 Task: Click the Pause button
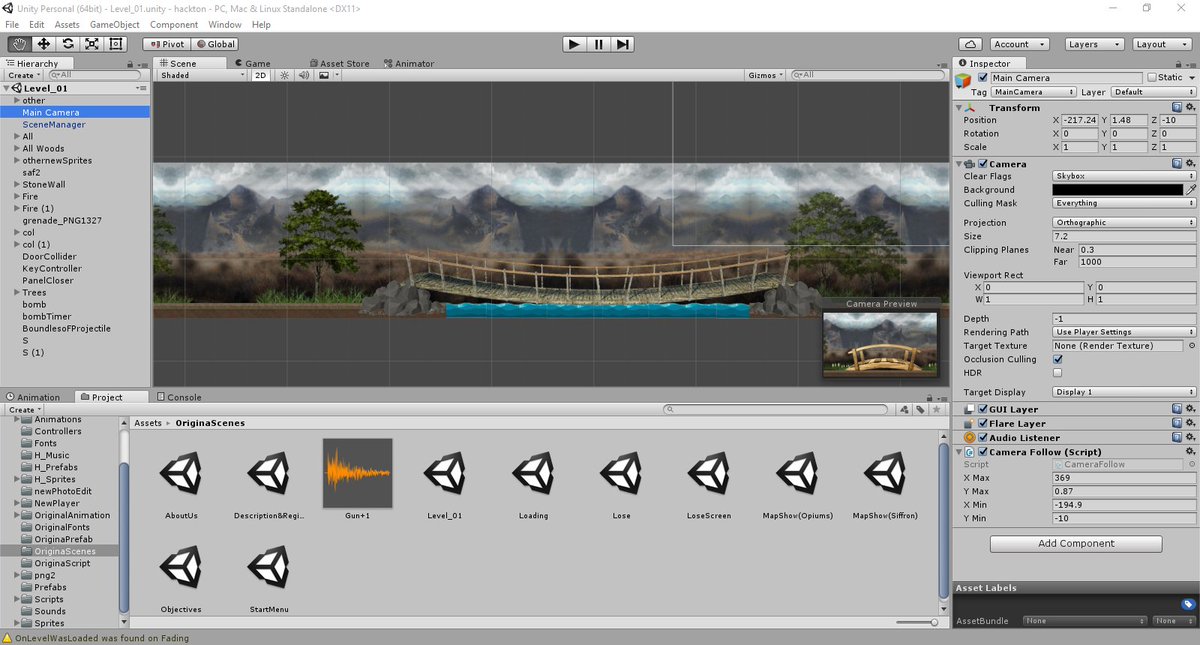[598, 44]
